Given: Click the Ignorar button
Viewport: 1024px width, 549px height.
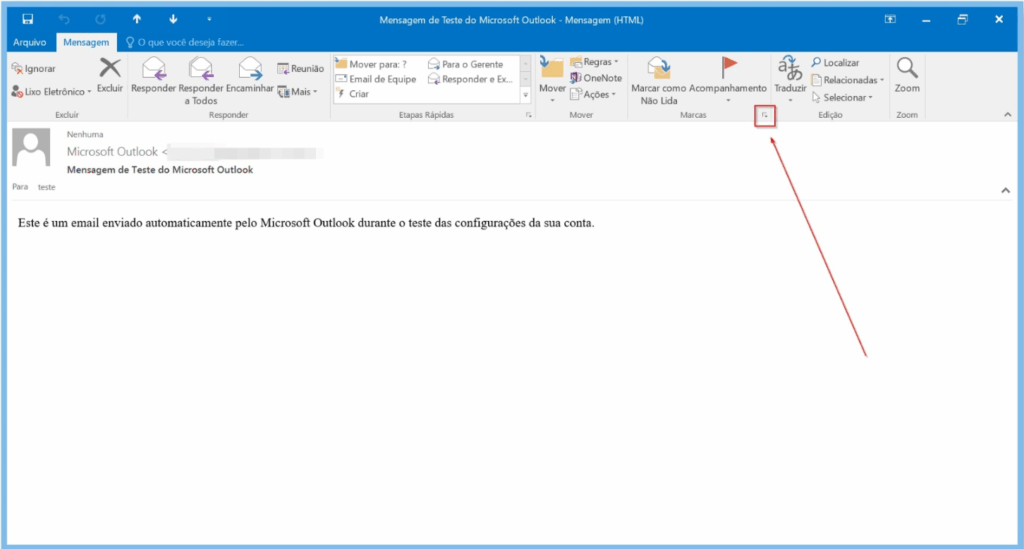Looking at the screenshot, I should [34, 69].
